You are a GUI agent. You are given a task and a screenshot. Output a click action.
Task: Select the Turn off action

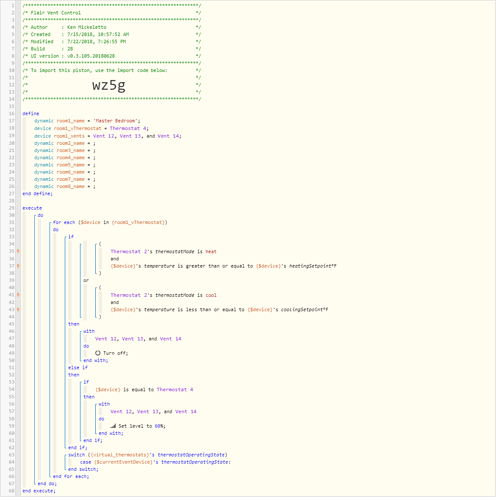click(112, 354)
